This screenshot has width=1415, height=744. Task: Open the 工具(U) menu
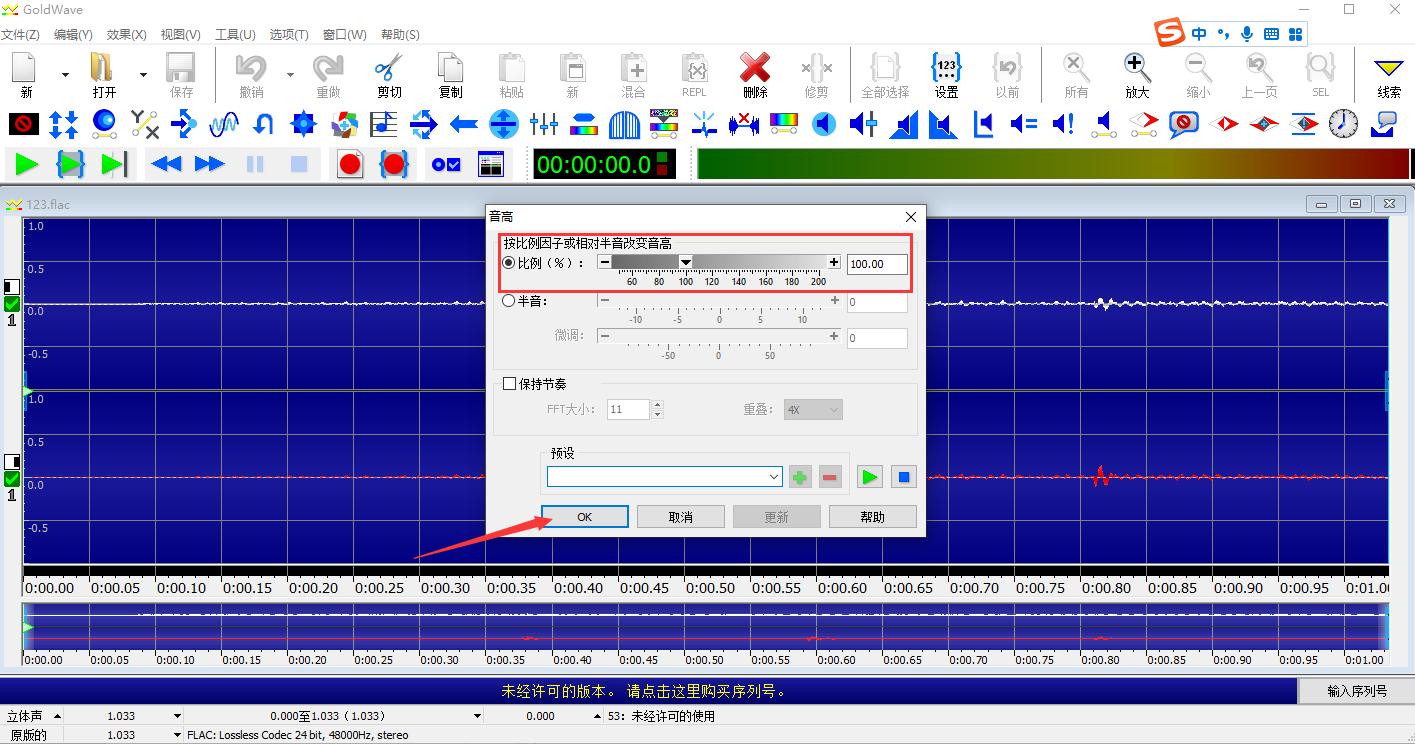click(x=235, y=33)
